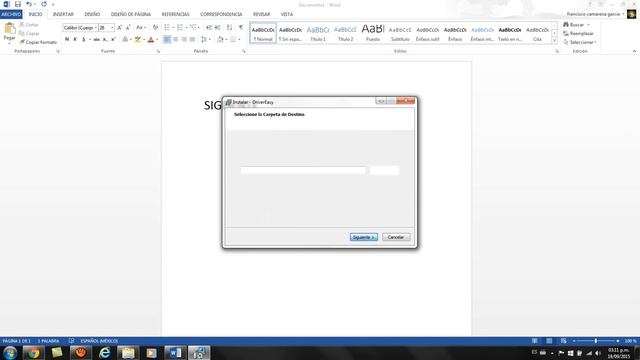Open the font name combo box
Image resolution: width=640 pixels, height=360 pixels.
click(80, 28)
